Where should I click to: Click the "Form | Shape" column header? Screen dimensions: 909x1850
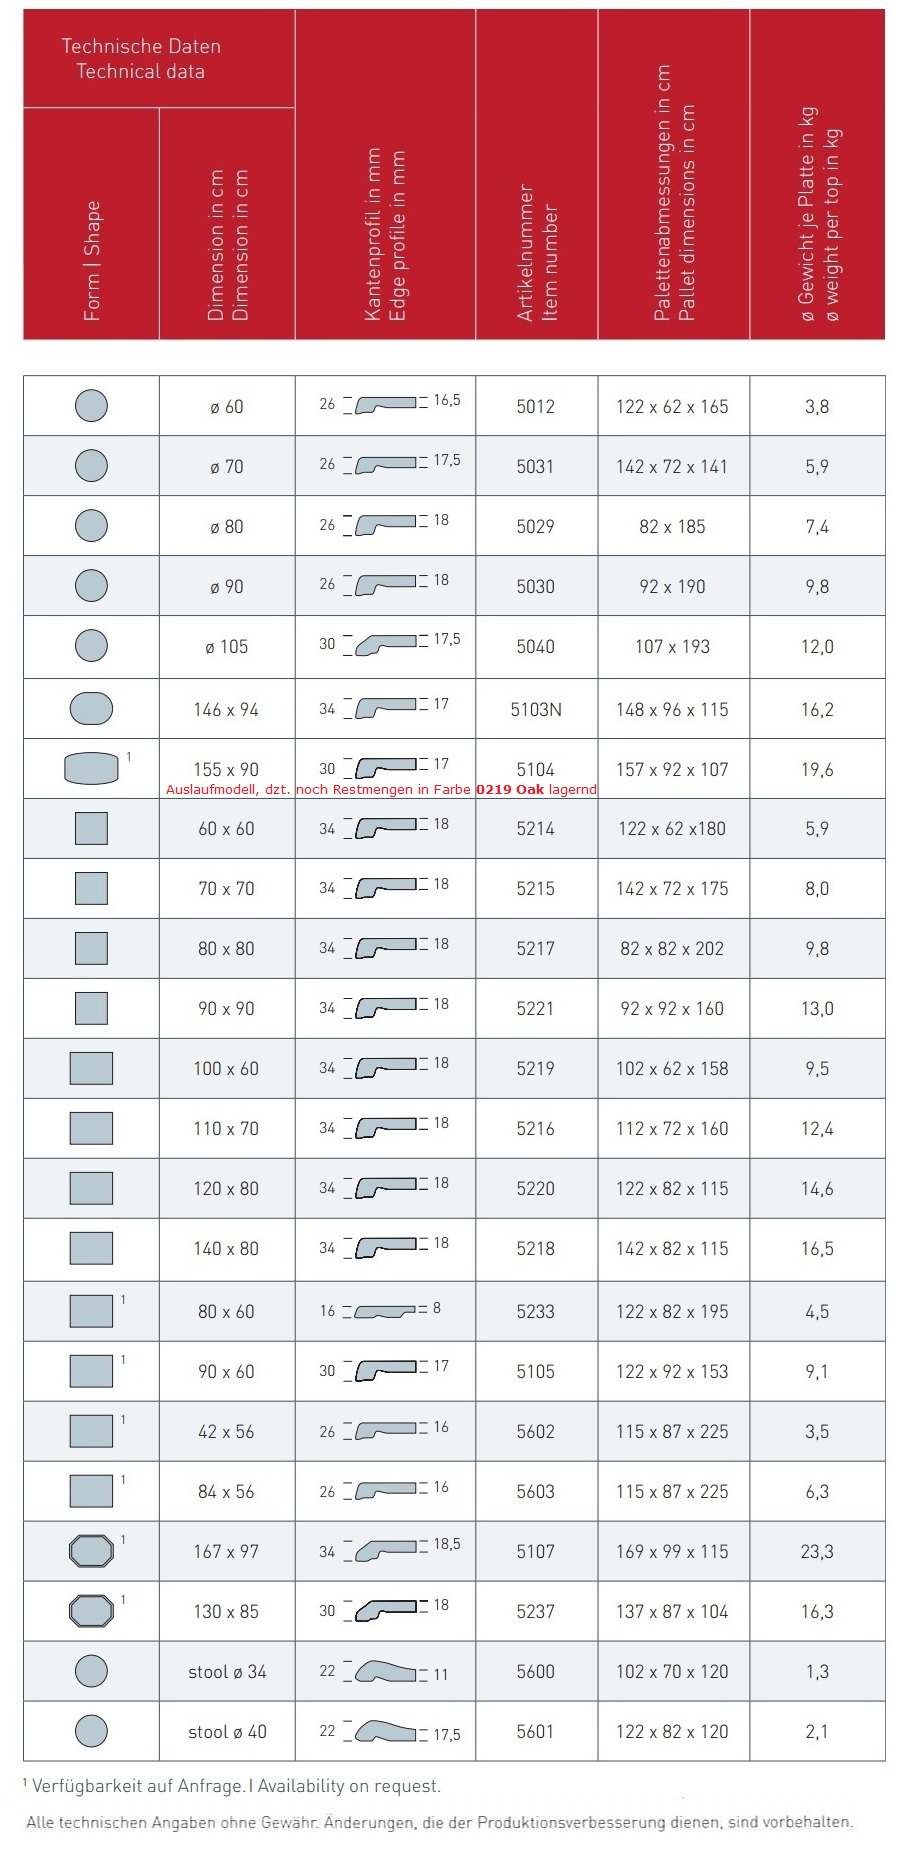91,260
